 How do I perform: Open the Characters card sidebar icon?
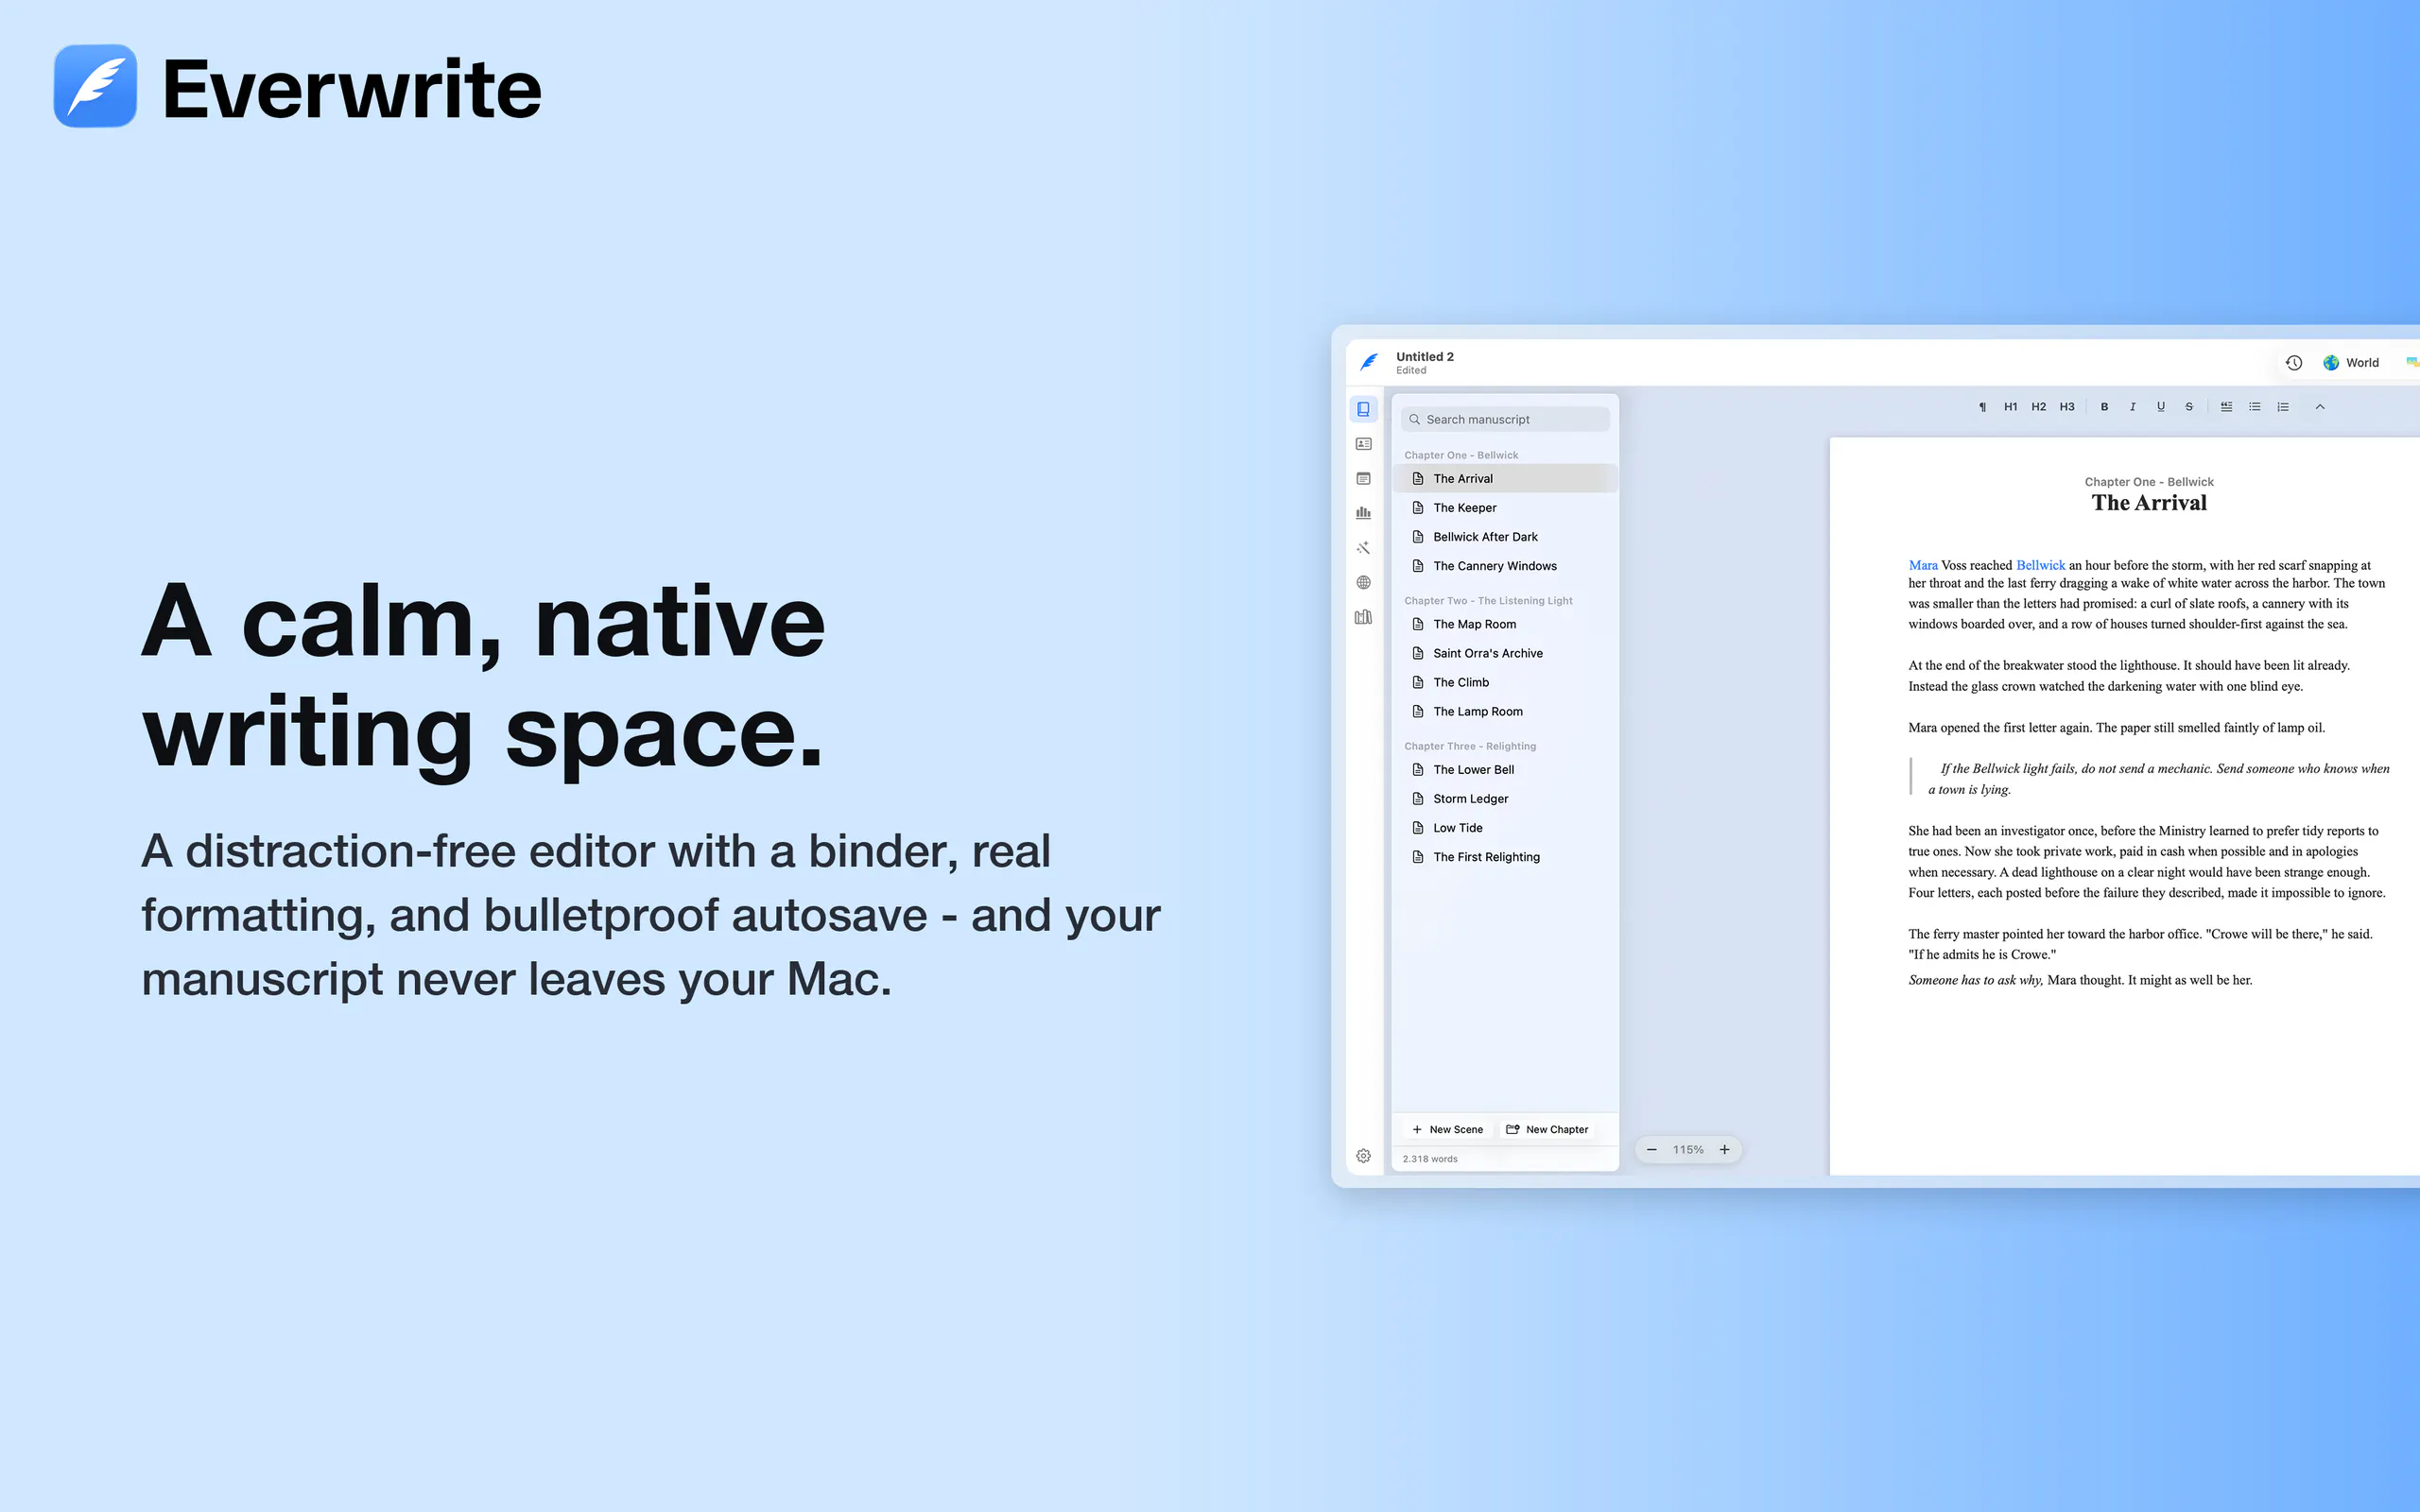tap(1363, 444)
